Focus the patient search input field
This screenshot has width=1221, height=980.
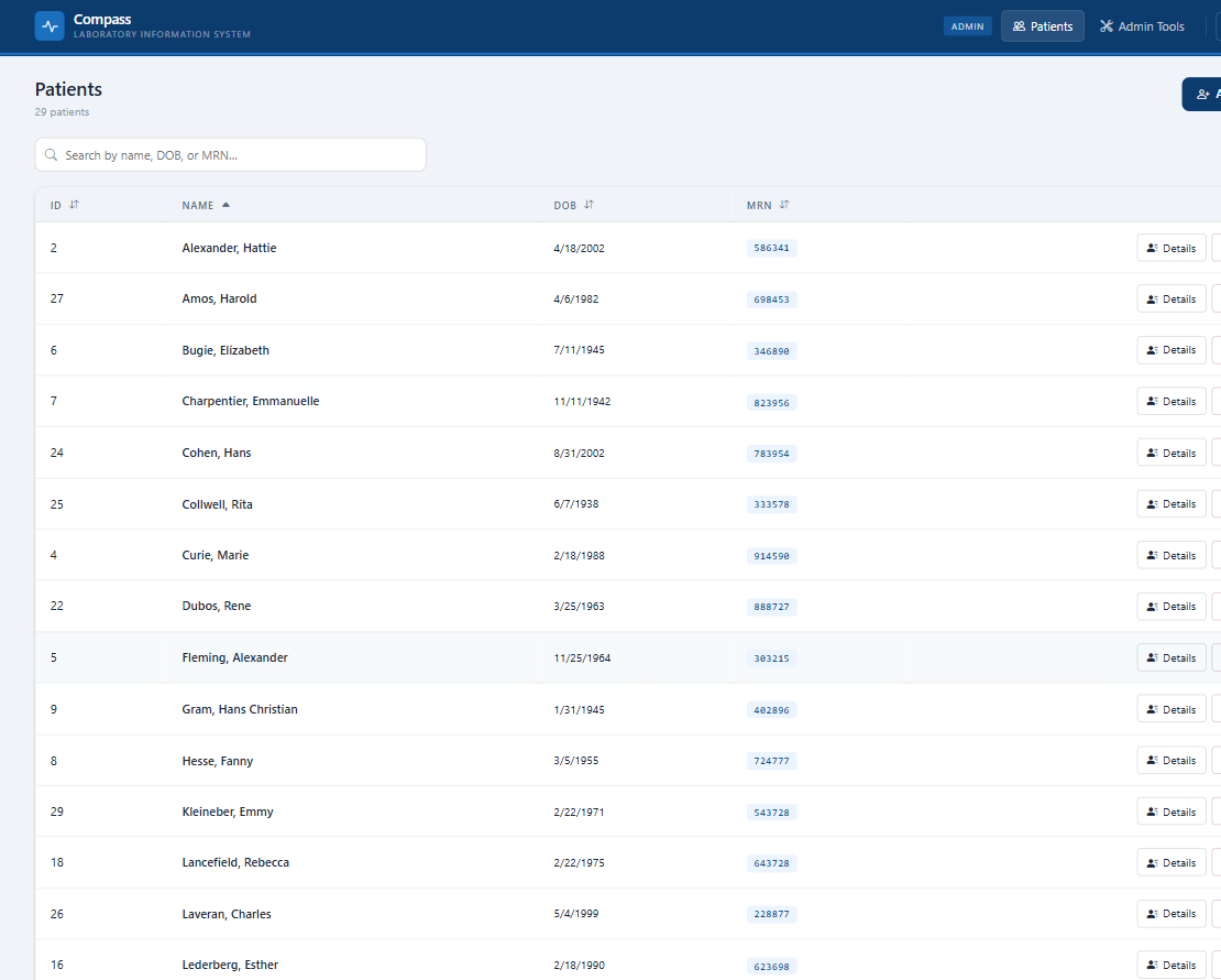tap(231, 155)
